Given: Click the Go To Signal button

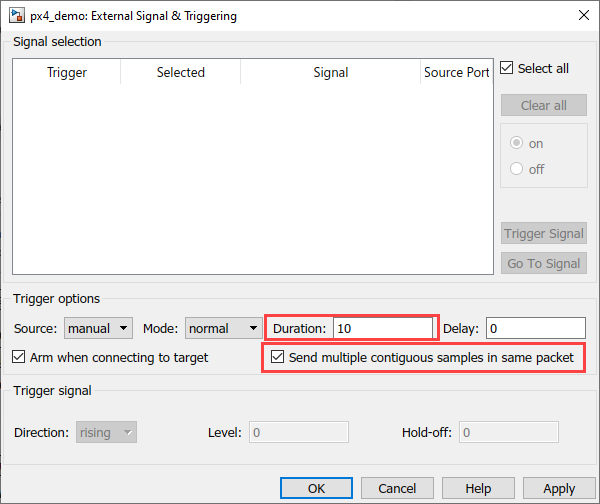Looking at the screenshot, I should (543, 263).
